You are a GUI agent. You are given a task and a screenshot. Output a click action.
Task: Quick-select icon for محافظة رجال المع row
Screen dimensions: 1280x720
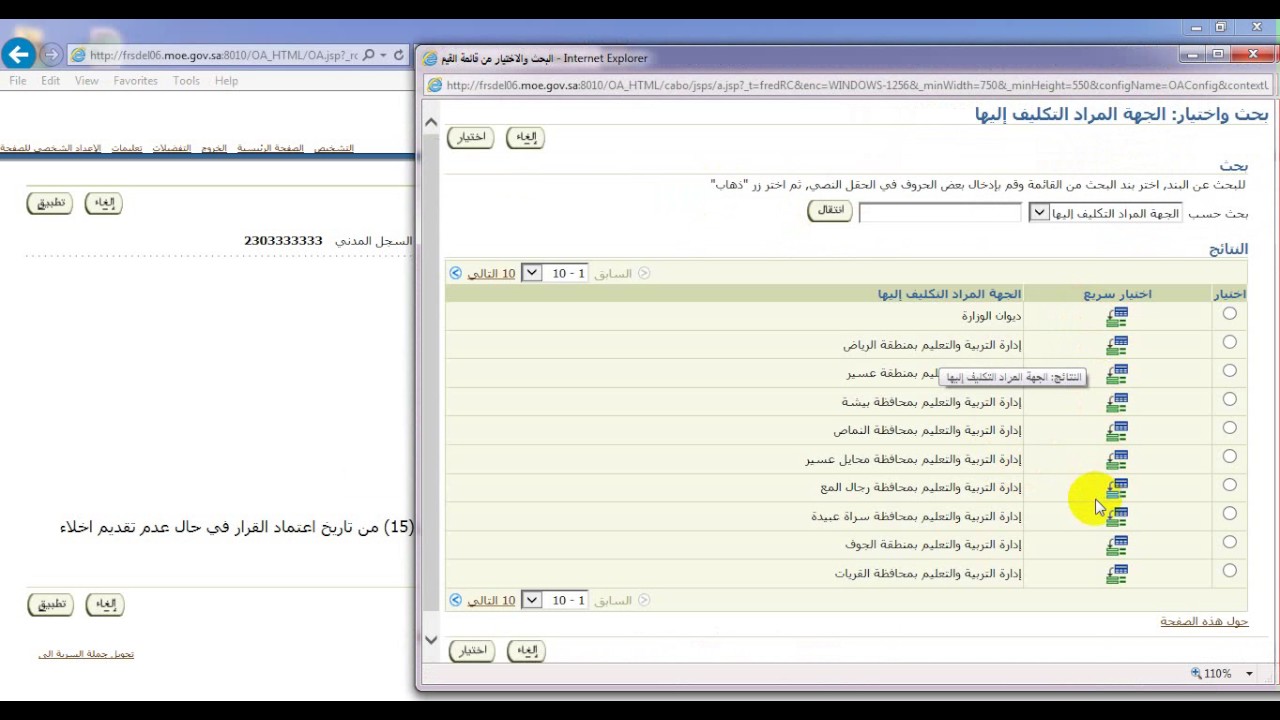point(1117,488)
